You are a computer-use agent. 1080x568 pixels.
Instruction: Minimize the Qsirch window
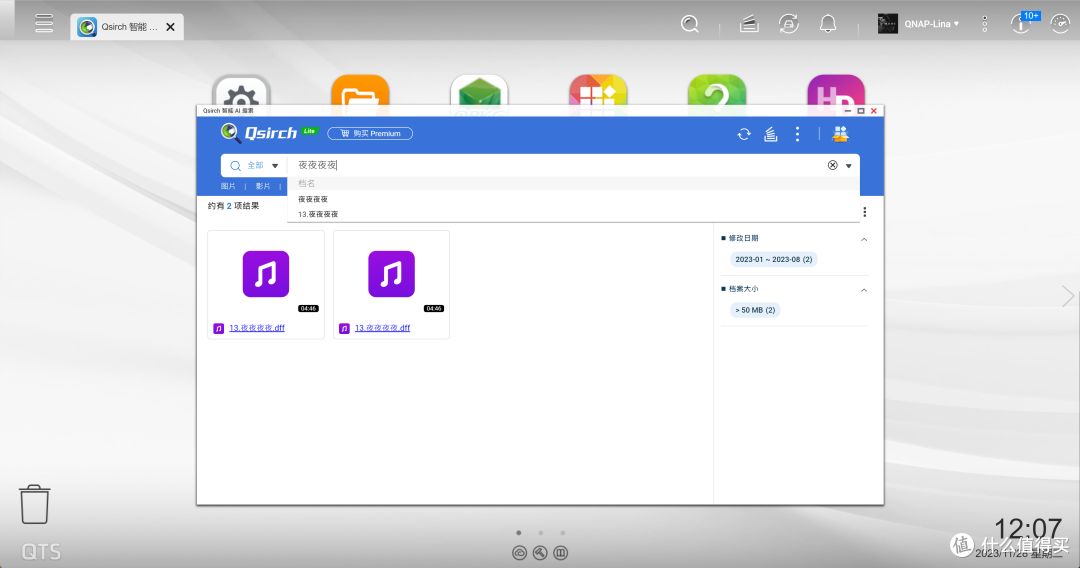click(848, 111)
